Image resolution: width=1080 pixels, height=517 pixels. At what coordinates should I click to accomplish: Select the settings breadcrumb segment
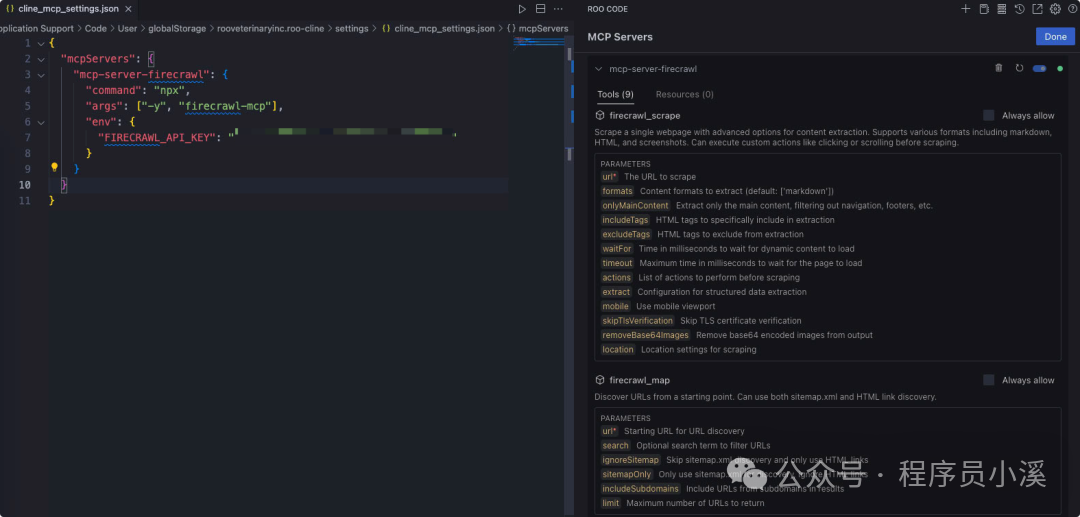[x=351, y=28]
